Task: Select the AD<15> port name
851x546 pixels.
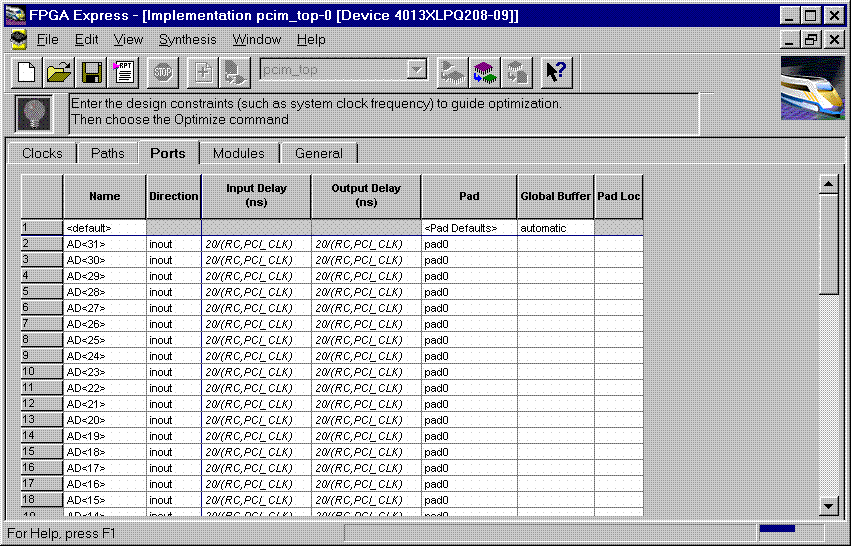Action: 105,500
